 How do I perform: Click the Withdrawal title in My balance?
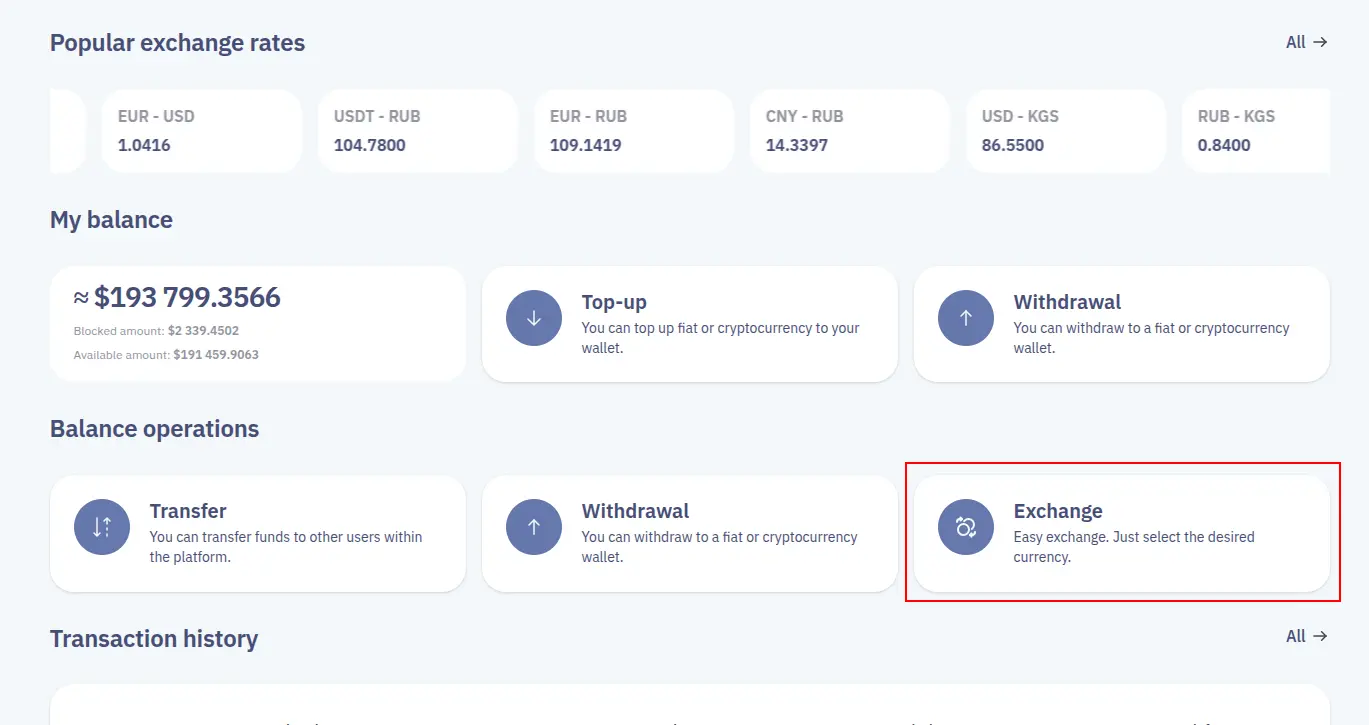click(1067, 302)
